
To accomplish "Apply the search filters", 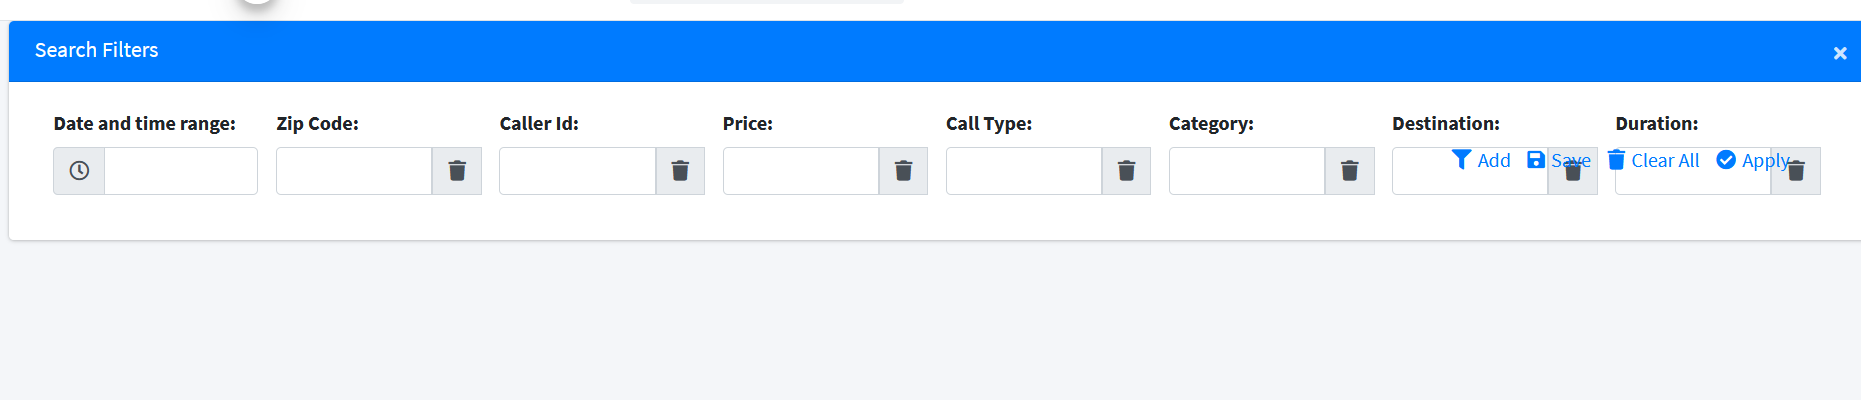I will [x=1752, y=160].
